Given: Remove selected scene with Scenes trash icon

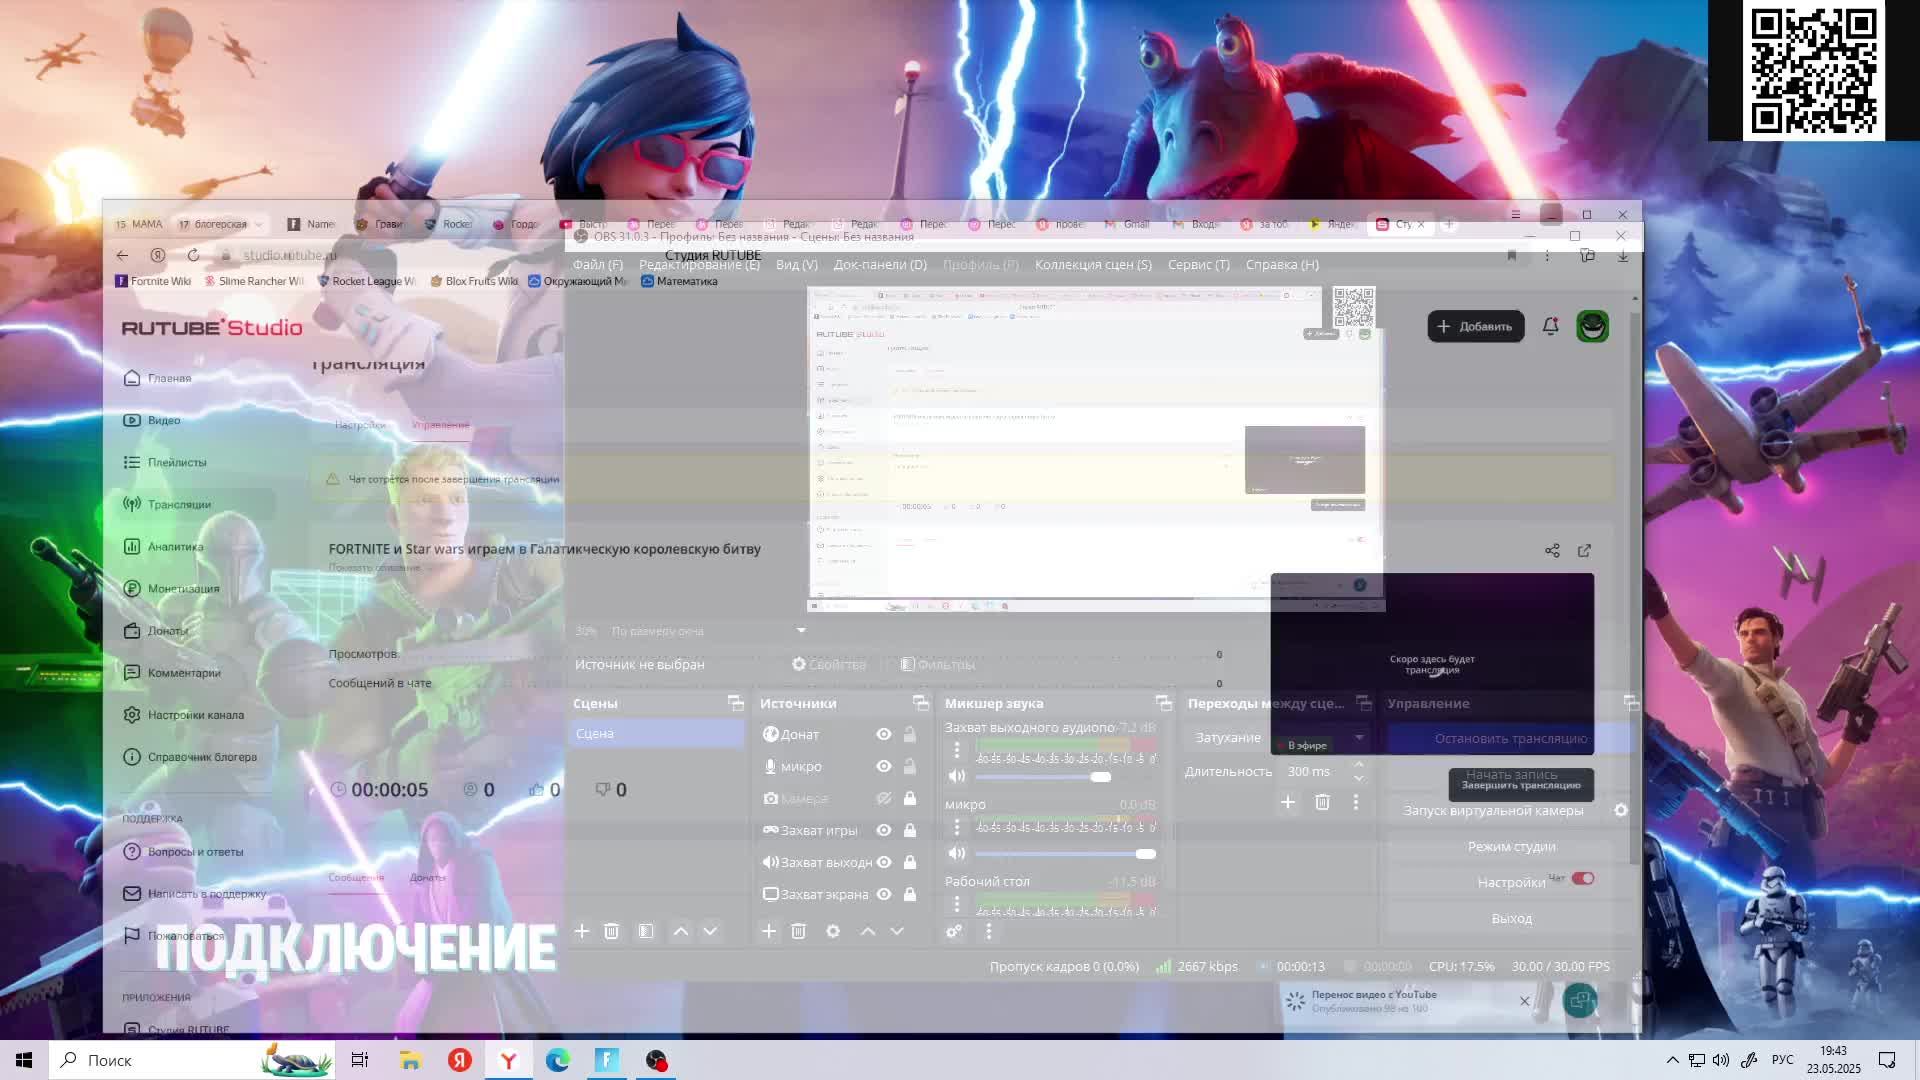Looking at the screenshot, I should [x=612, y=931].
